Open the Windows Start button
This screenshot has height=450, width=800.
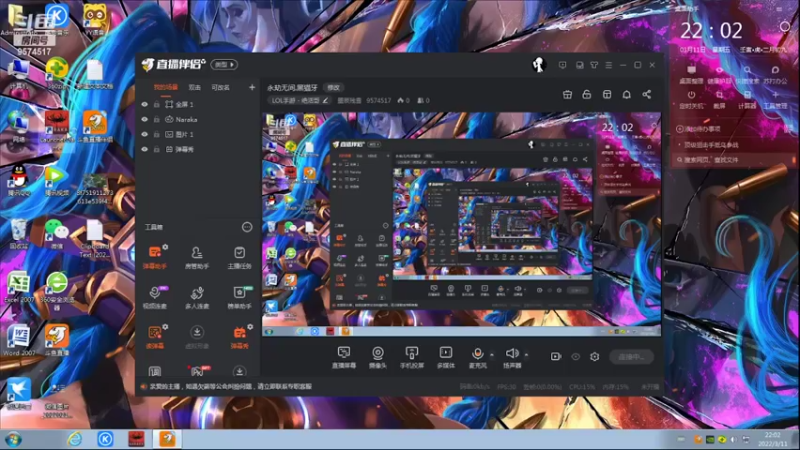(13, 439)
